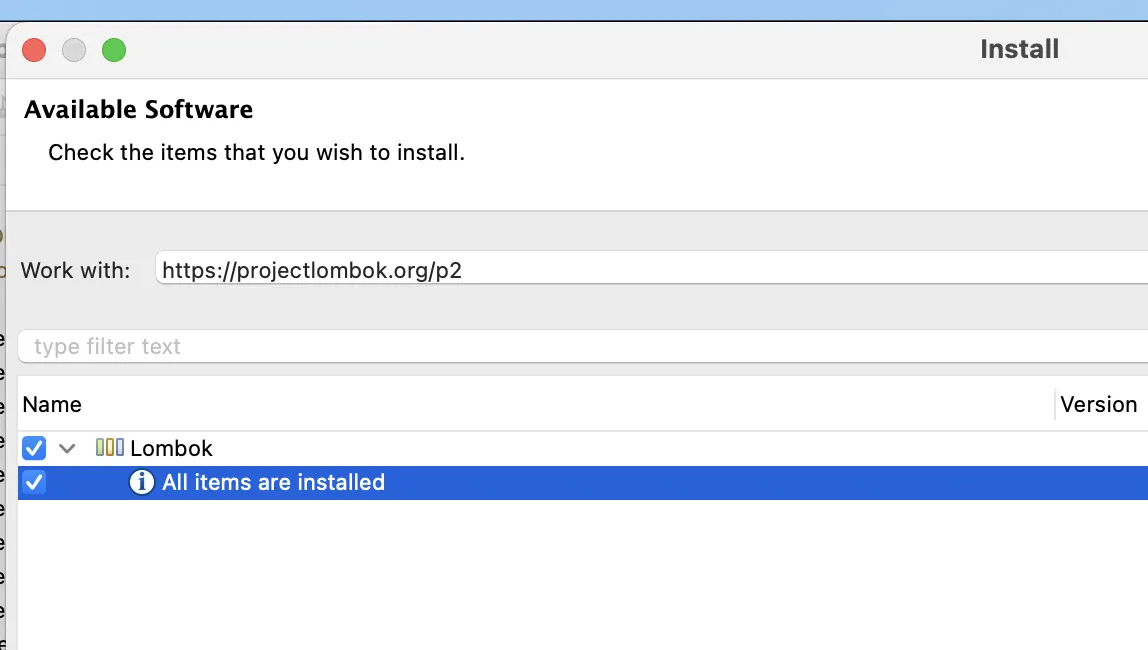Click the "Available Software" heading
This screenshot has width=1148, height=650.
[138, 110]
